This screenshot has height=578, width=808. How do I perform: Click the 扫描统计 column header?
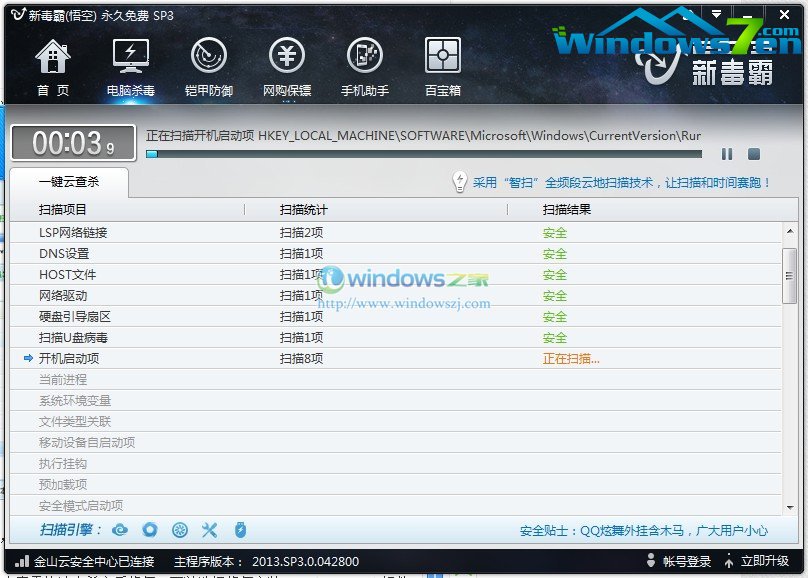click(304, 209)
